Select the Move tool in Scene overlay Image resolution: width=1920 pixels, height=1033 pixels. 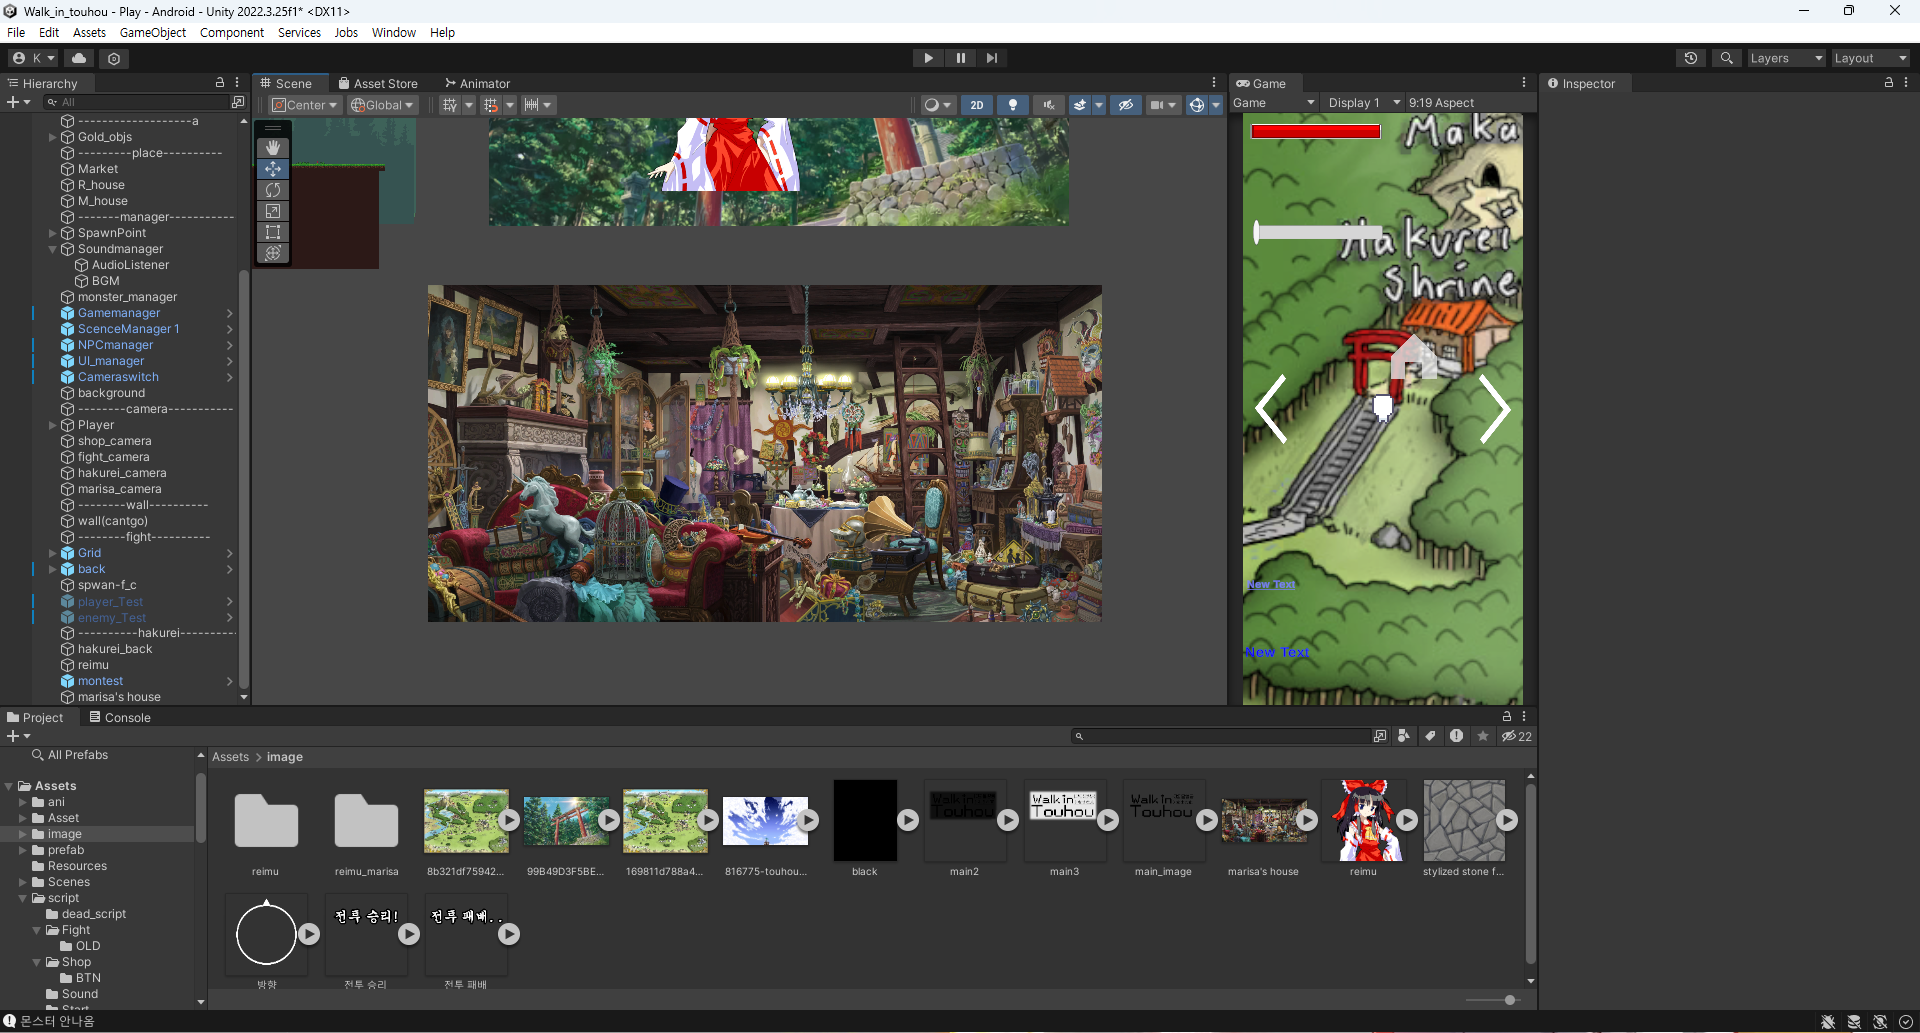[x=273, y=169]
